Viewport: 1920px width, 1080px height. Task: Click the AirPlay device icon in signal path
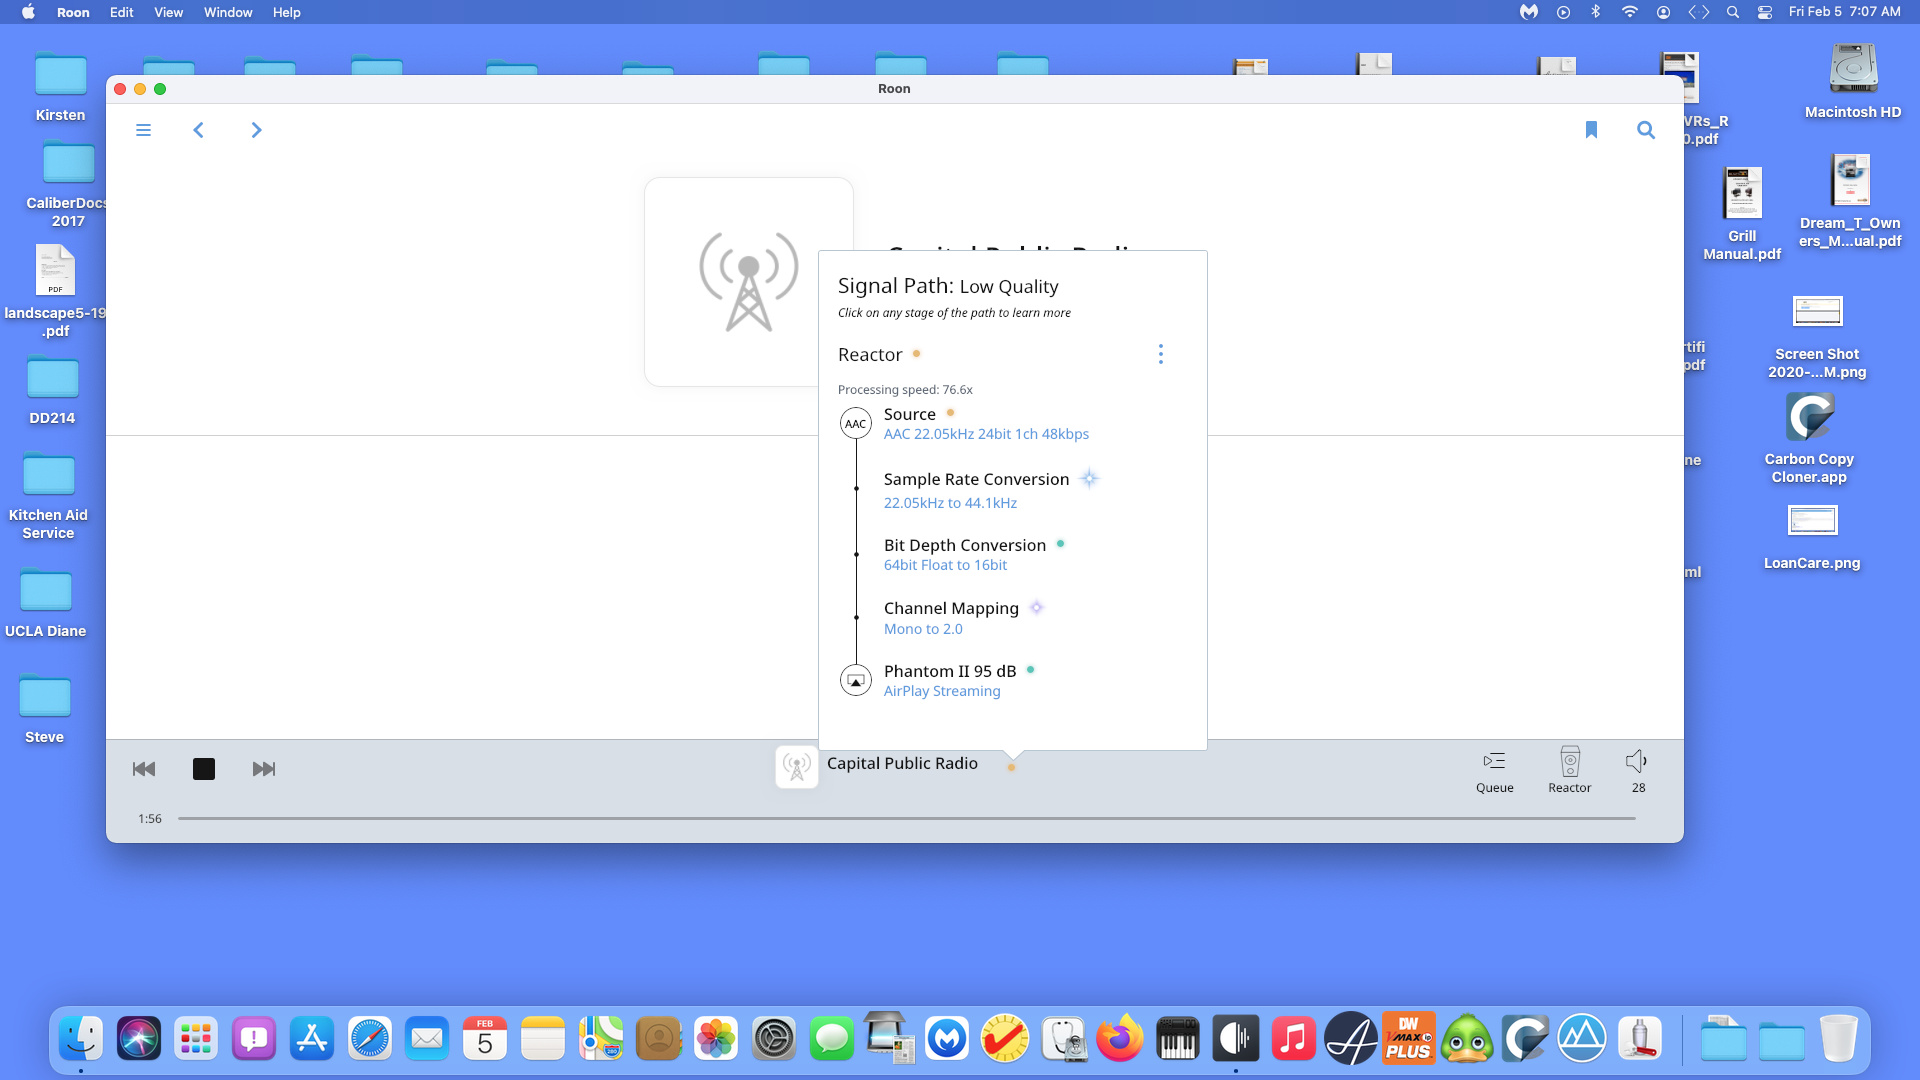click(855, 681)
